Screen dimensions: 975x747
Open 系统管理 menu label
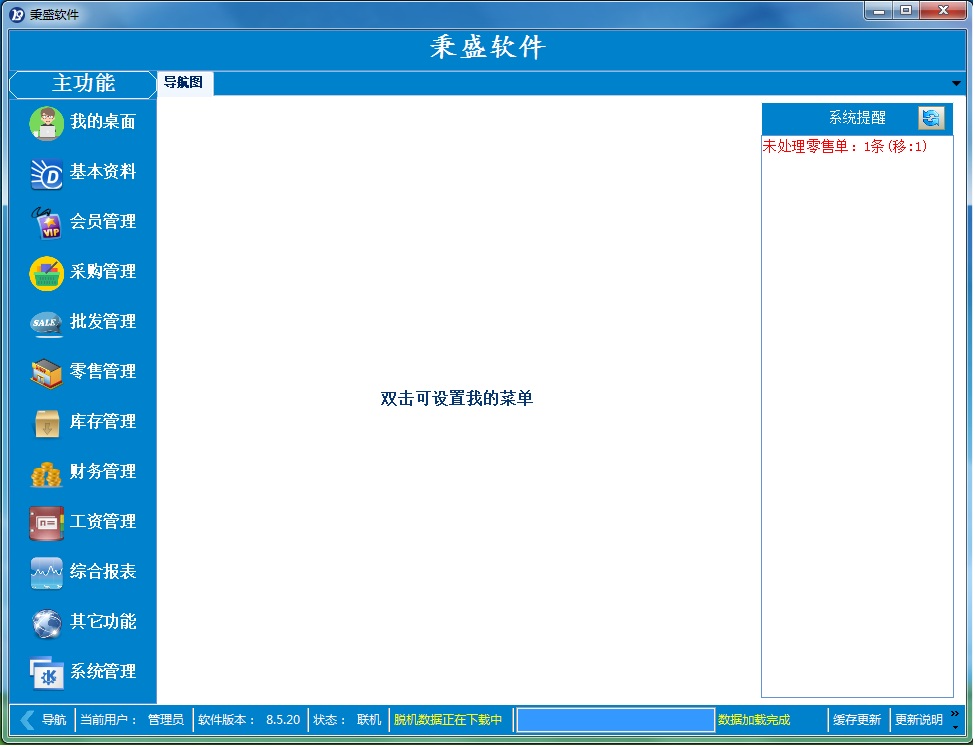coord(103,672)
